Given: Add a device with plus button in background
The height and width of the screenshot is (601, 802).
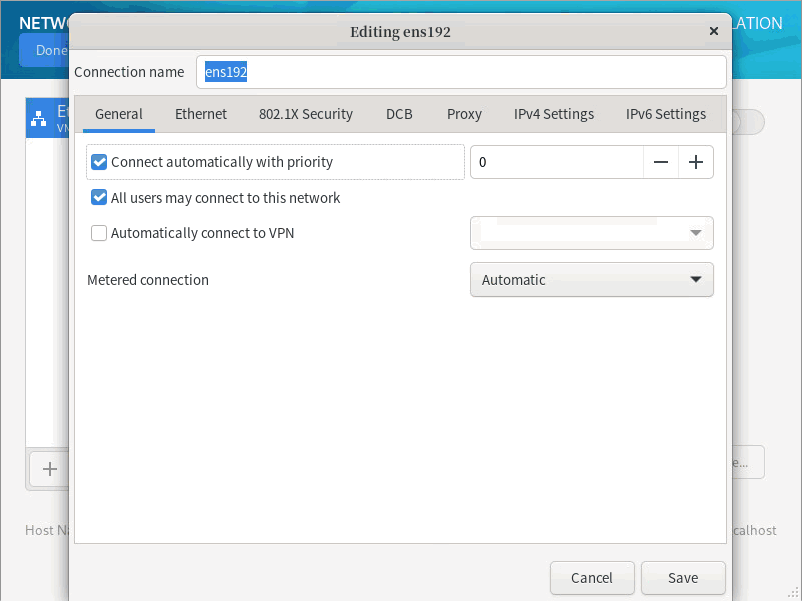Looking at the screenshot, I should pos(49,469).
